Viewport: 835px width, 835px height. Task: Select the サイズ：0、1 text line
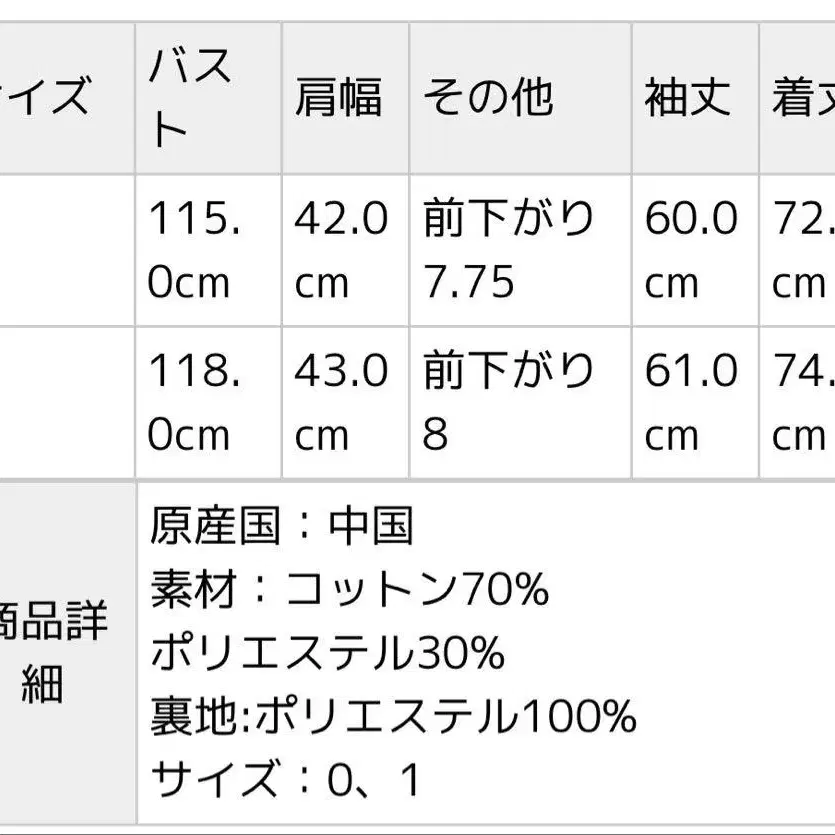click(x=288, y=780)
